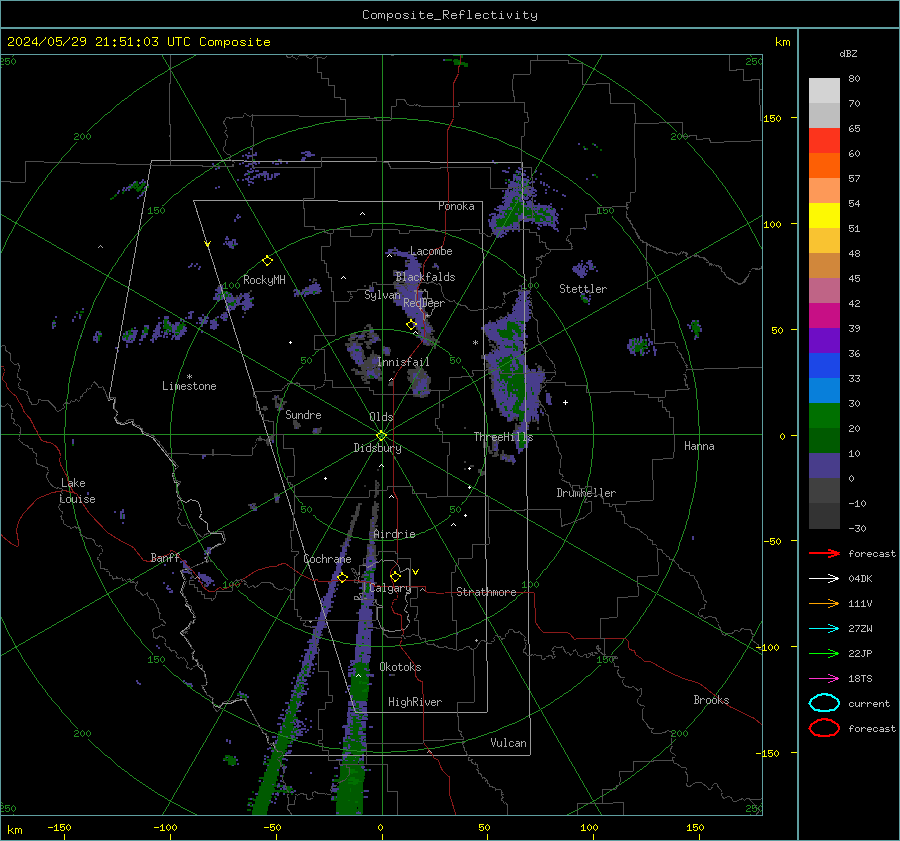Viewport: 900px width, 841px height.
Task: Click the white 04DK arrow icon
Action: (x=824, y=578)
